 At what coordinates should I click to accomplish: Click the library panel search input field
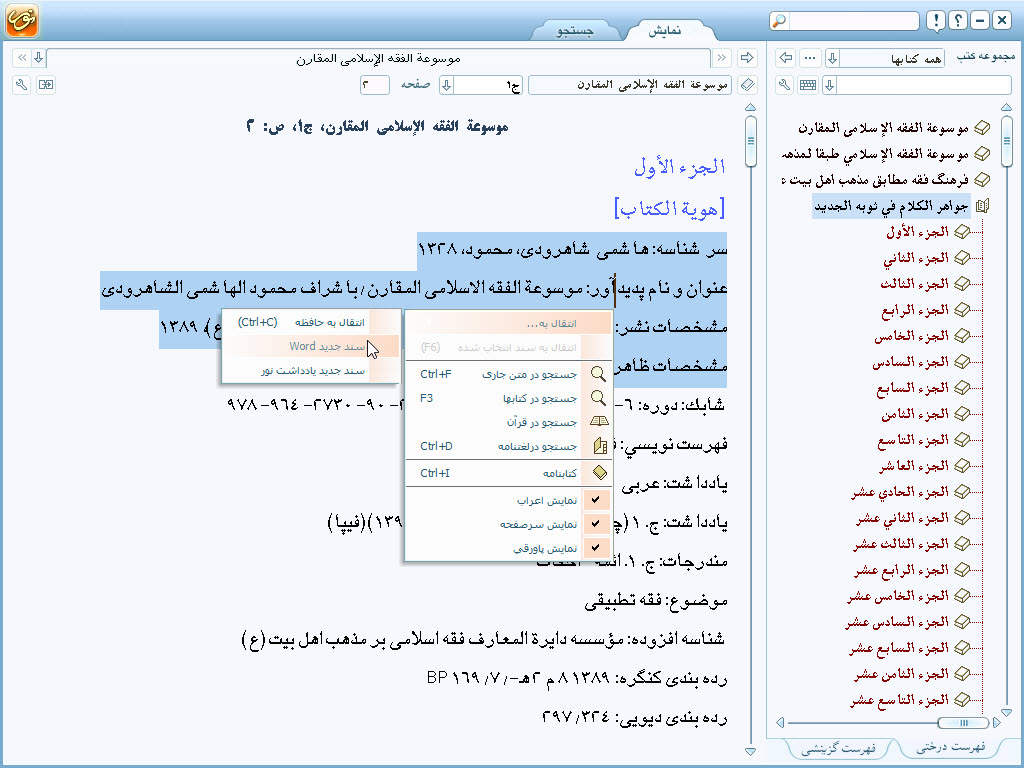pyautogui.click(x=924, y=85)
